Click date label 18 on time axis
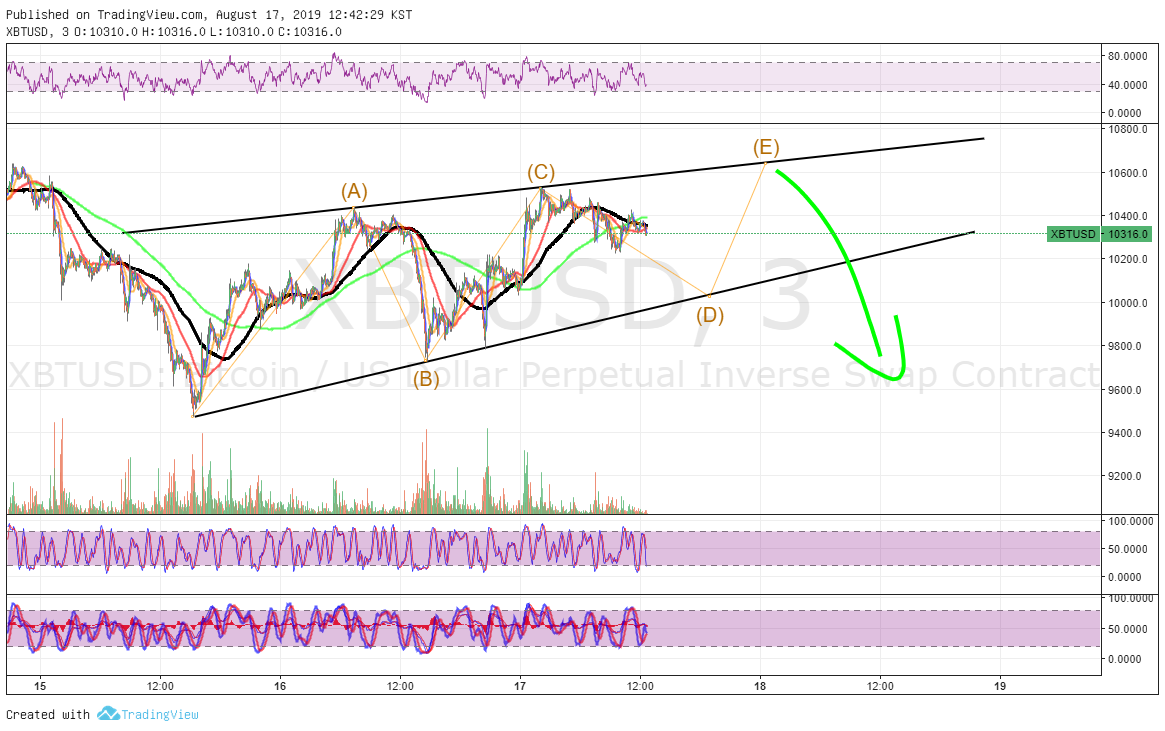Screen dimensions: 1165x731 (759, 686)
